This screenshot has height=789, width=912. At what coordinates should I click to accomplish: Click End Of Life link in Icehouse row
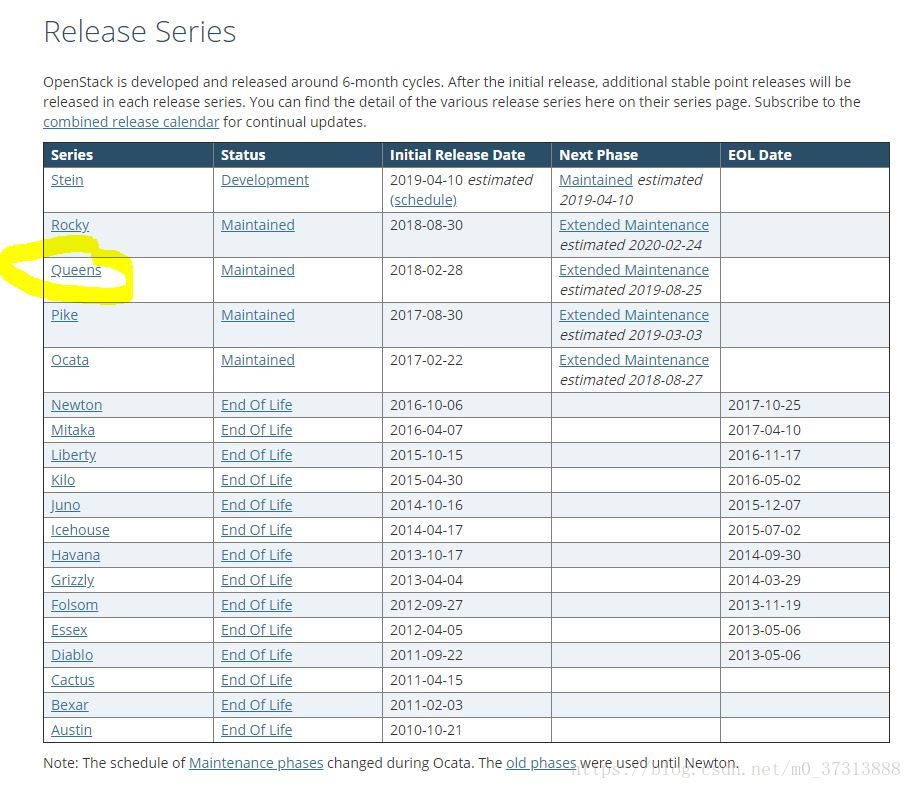[x=256, y=530]
